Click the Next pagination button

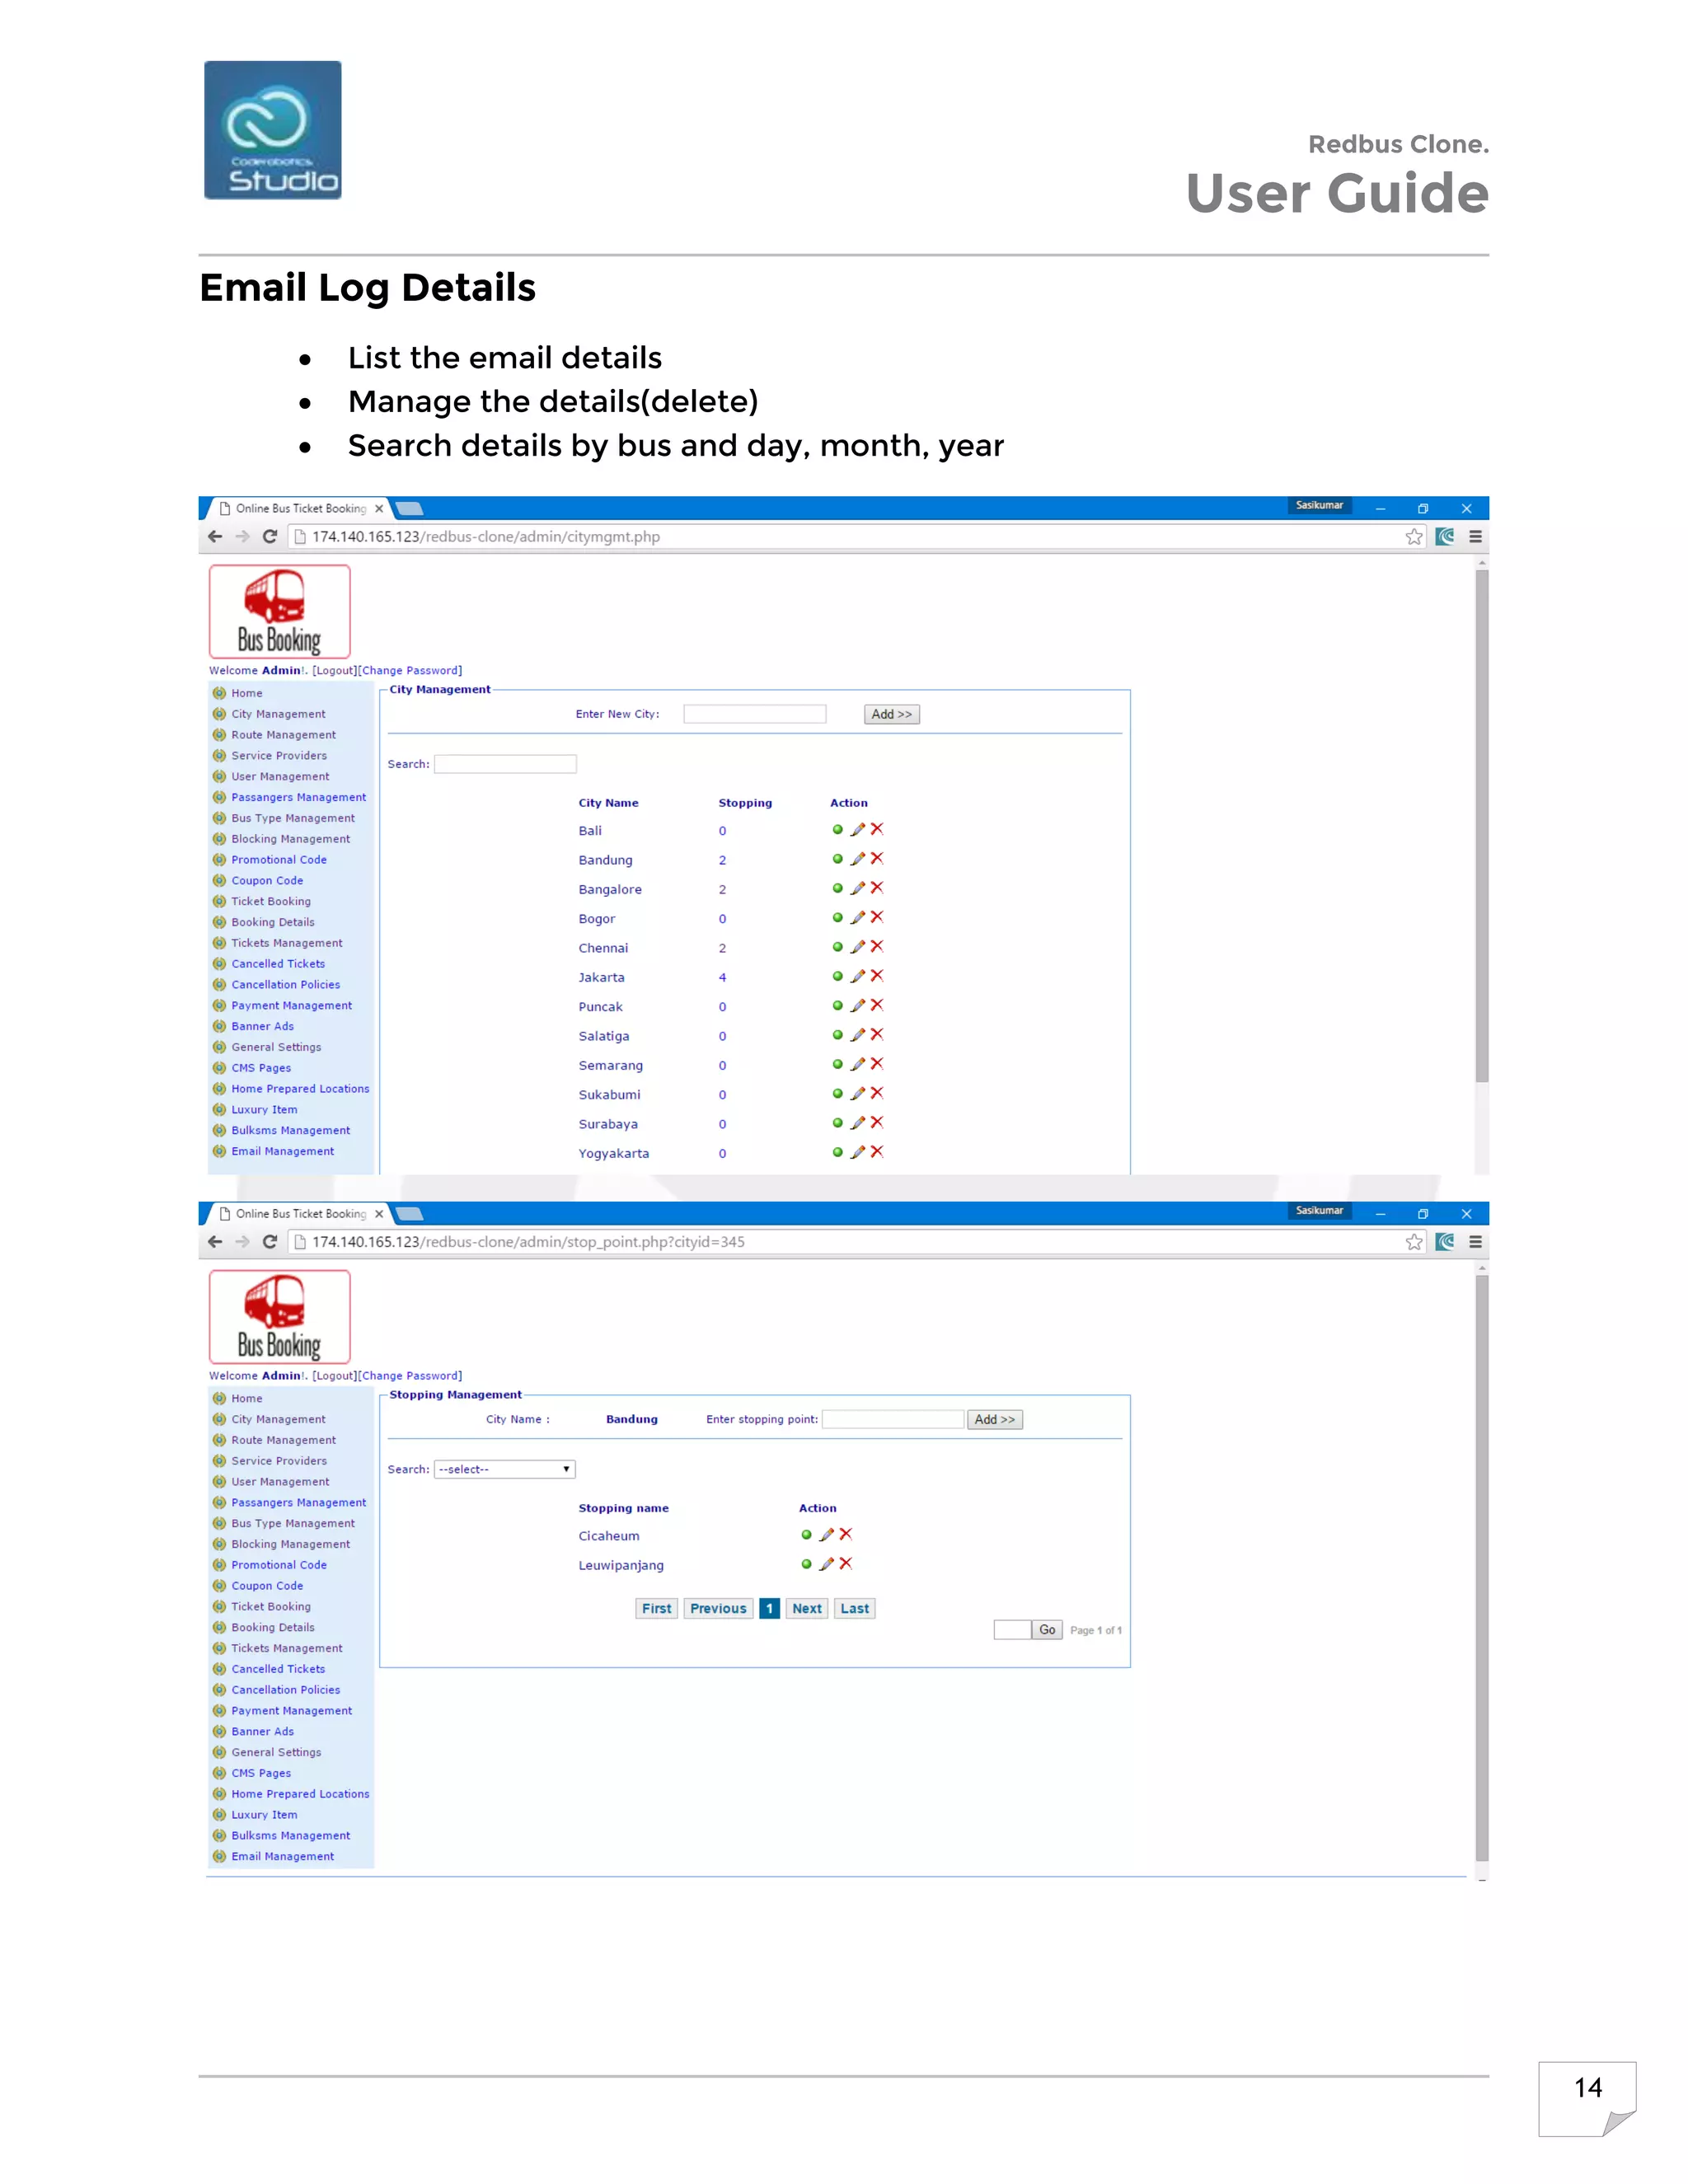tap(807, 1608)
